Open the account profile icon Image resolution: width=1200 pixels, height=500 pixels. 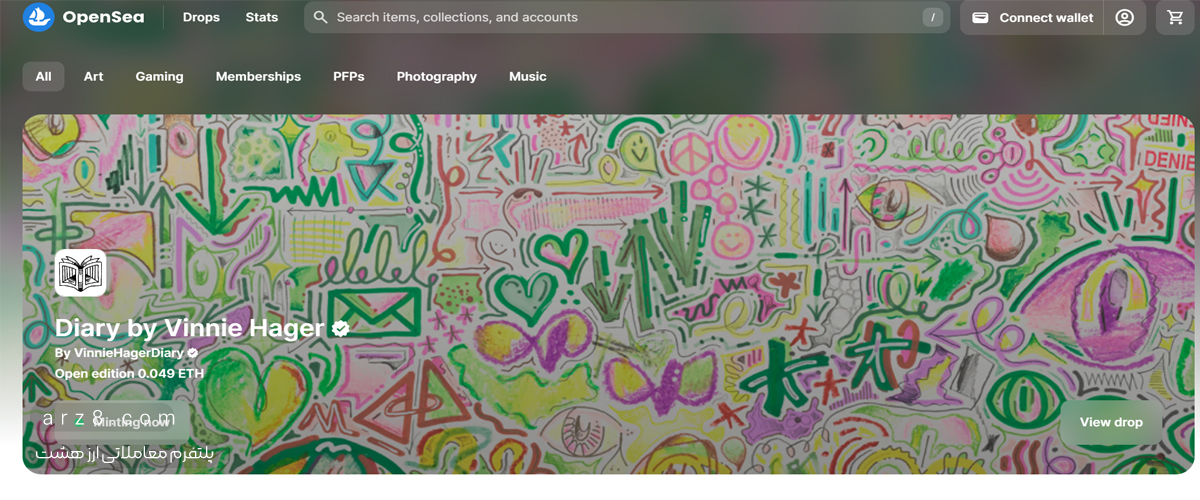point(1125,17)
